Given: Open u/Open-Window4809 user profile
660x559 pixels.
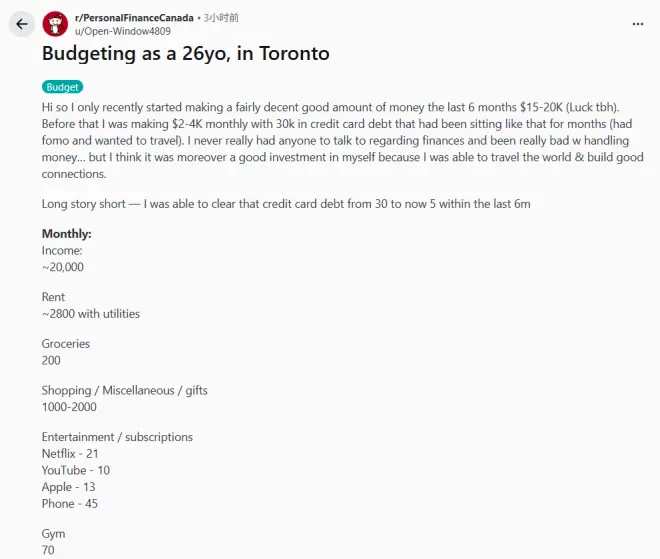Looking at the screenshot, I should point(123,31).
